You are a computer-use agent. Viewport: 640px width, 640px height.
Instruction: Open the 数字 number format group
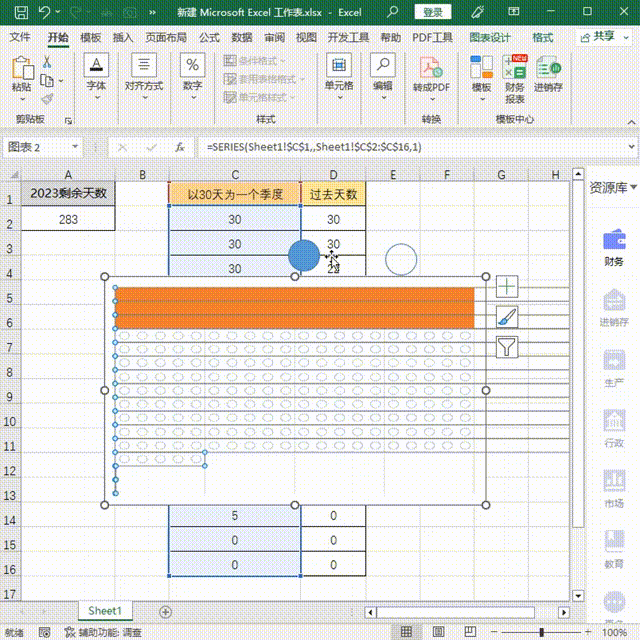pos(193,77)
